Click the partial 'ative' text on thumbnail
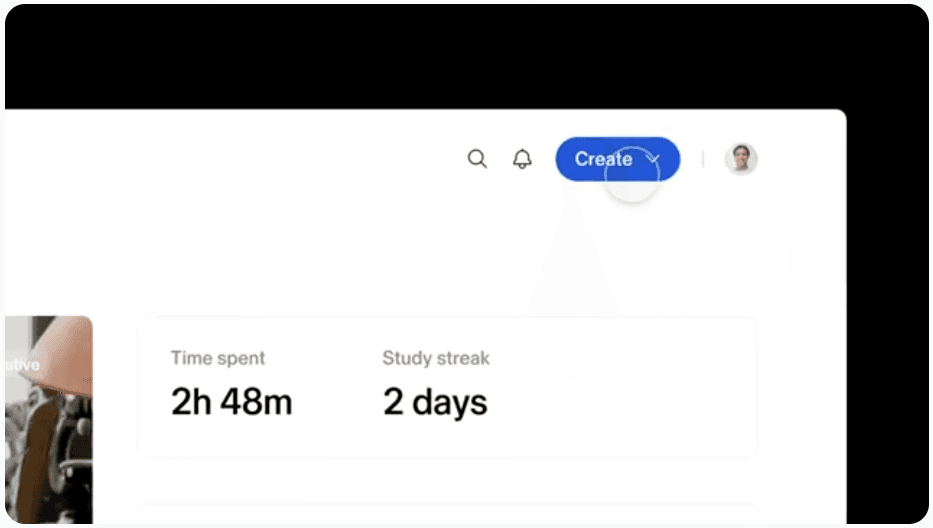The image size is (933, 528). pyautogui.click(x=23, y=365)
